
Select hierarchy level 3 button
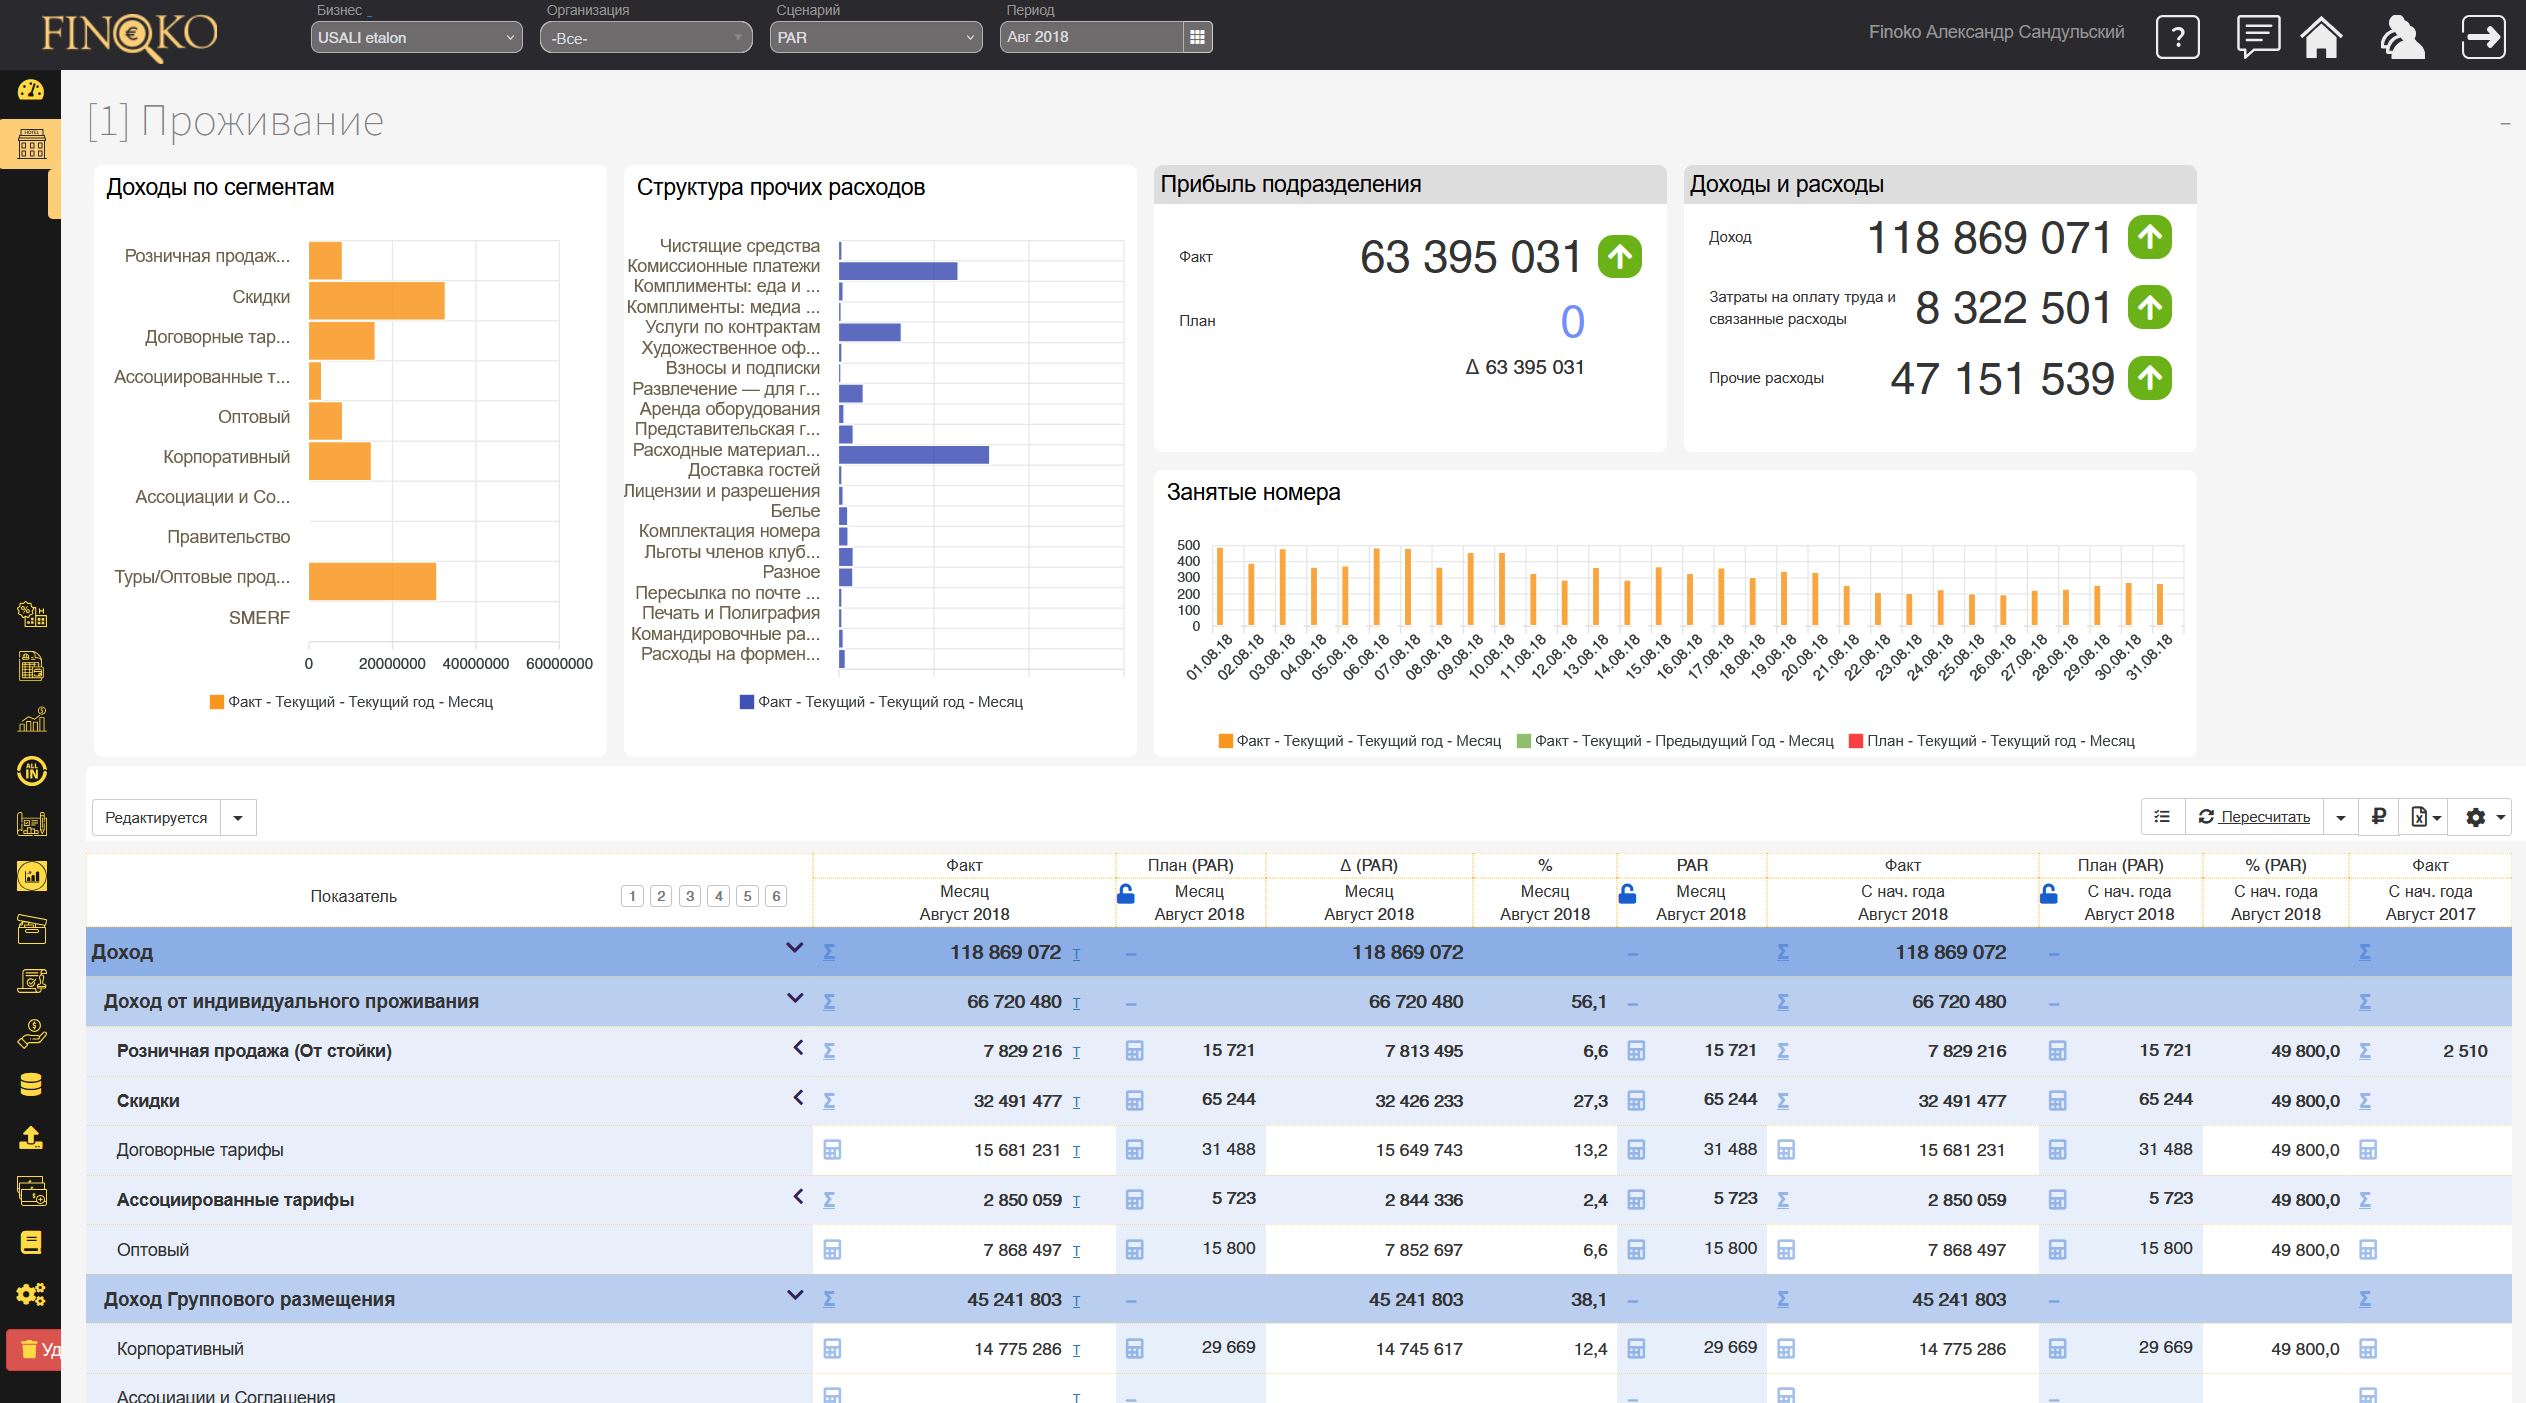pyautogui.click(x=689, y=896)
